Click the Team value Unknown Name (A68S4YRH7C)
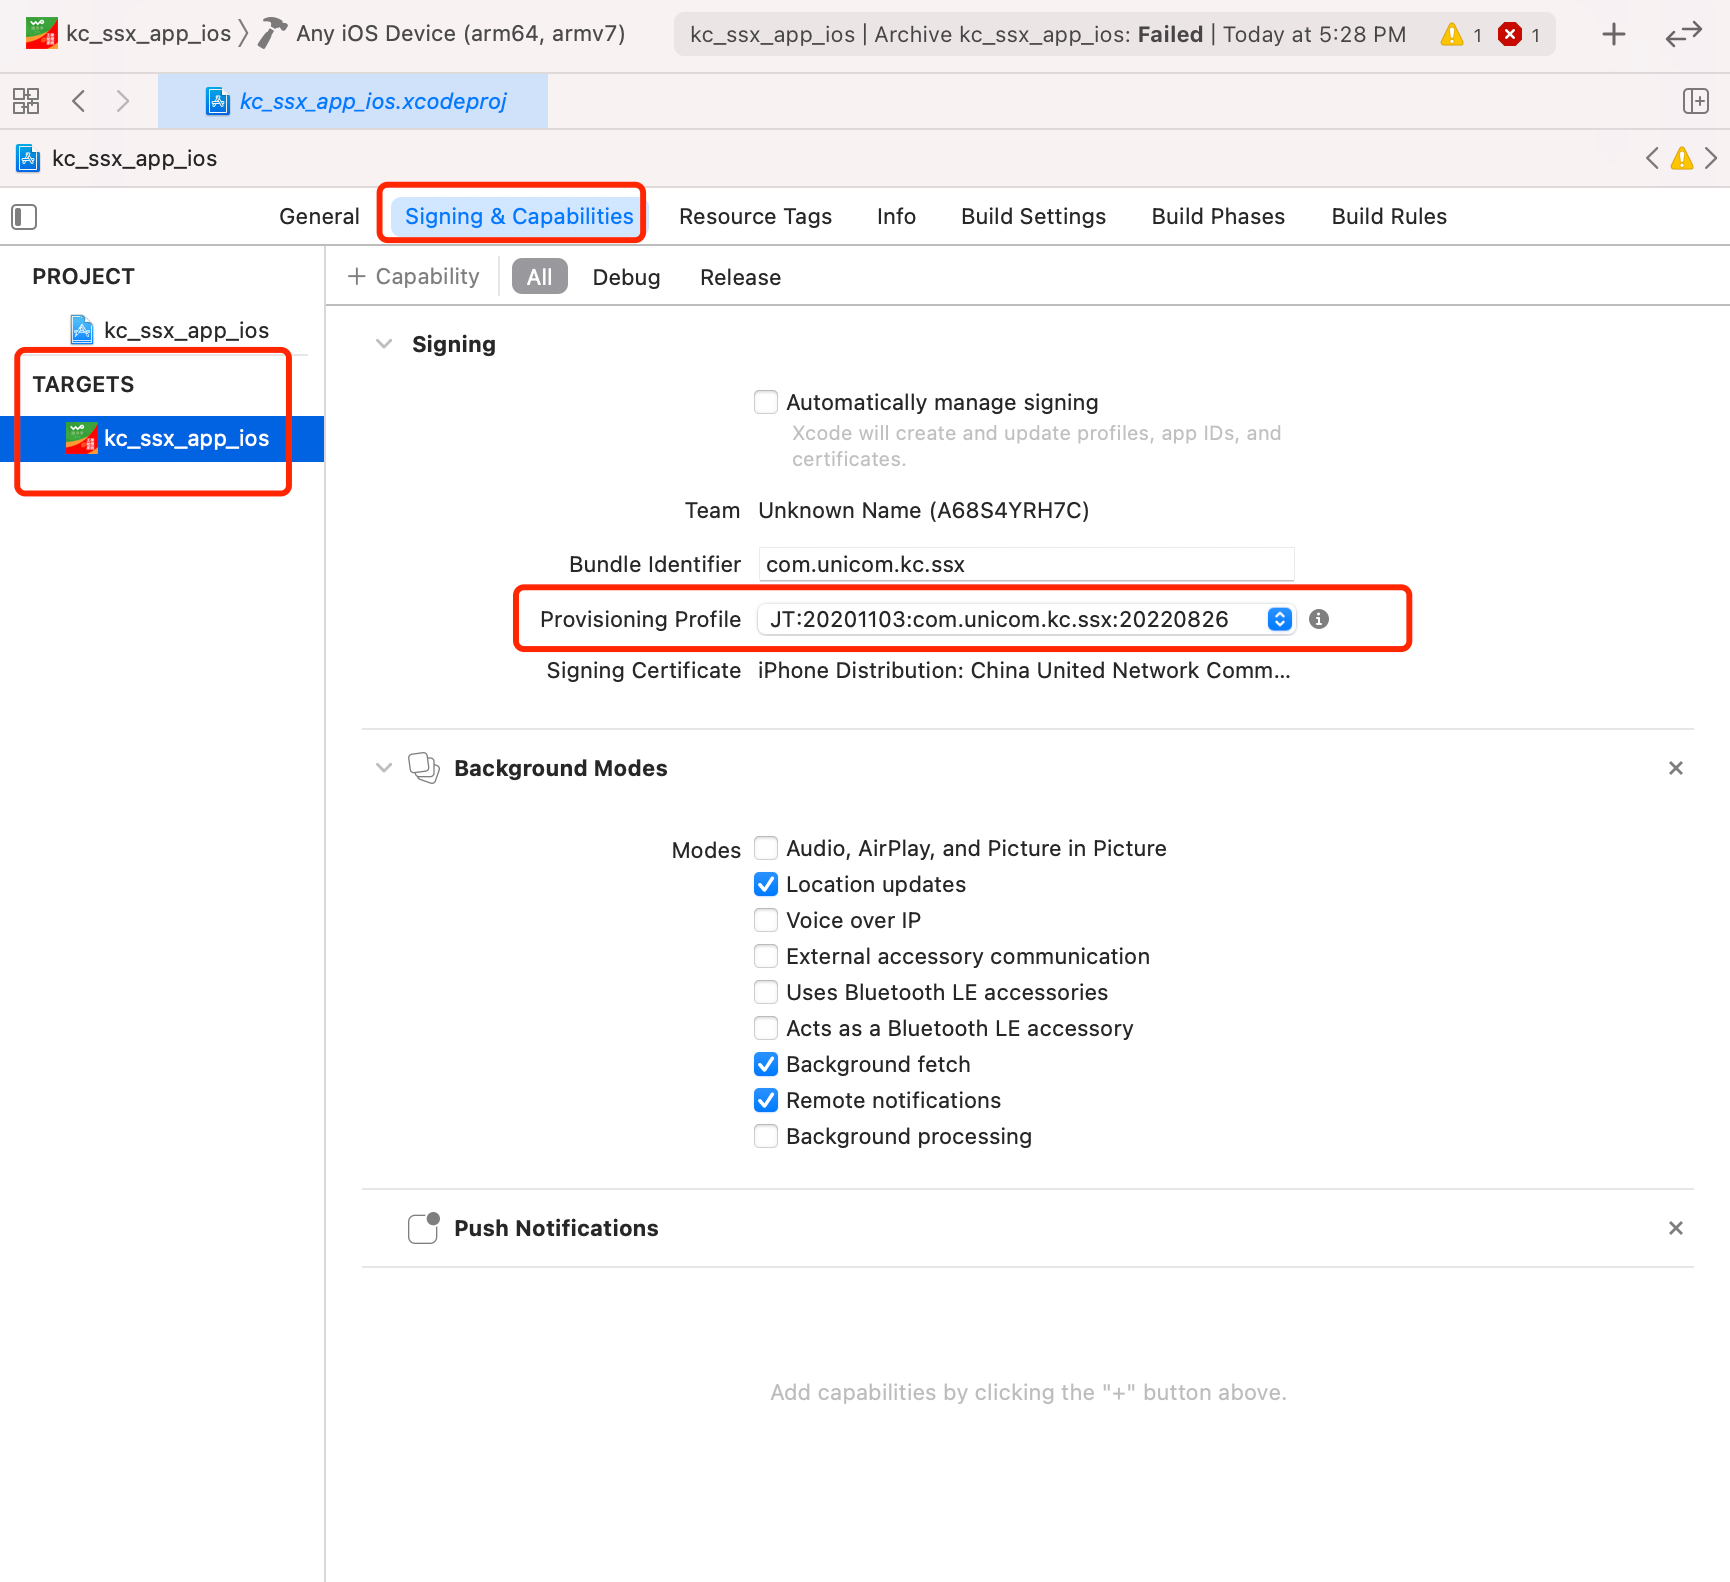Screen dimensions: 1730x1582 point(923,511)
